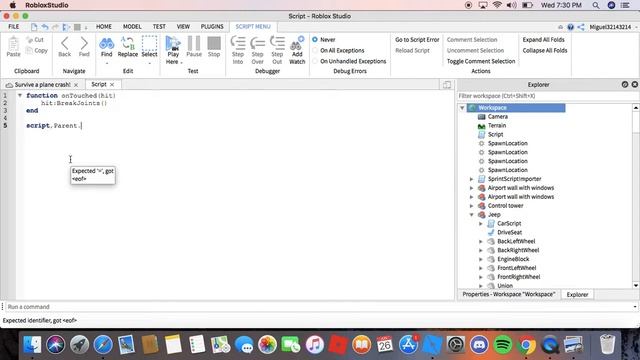The width and height of the screenshot is (640, 360).
Task: Collapse the Workspace tree node
Action: tap(462, 108)
